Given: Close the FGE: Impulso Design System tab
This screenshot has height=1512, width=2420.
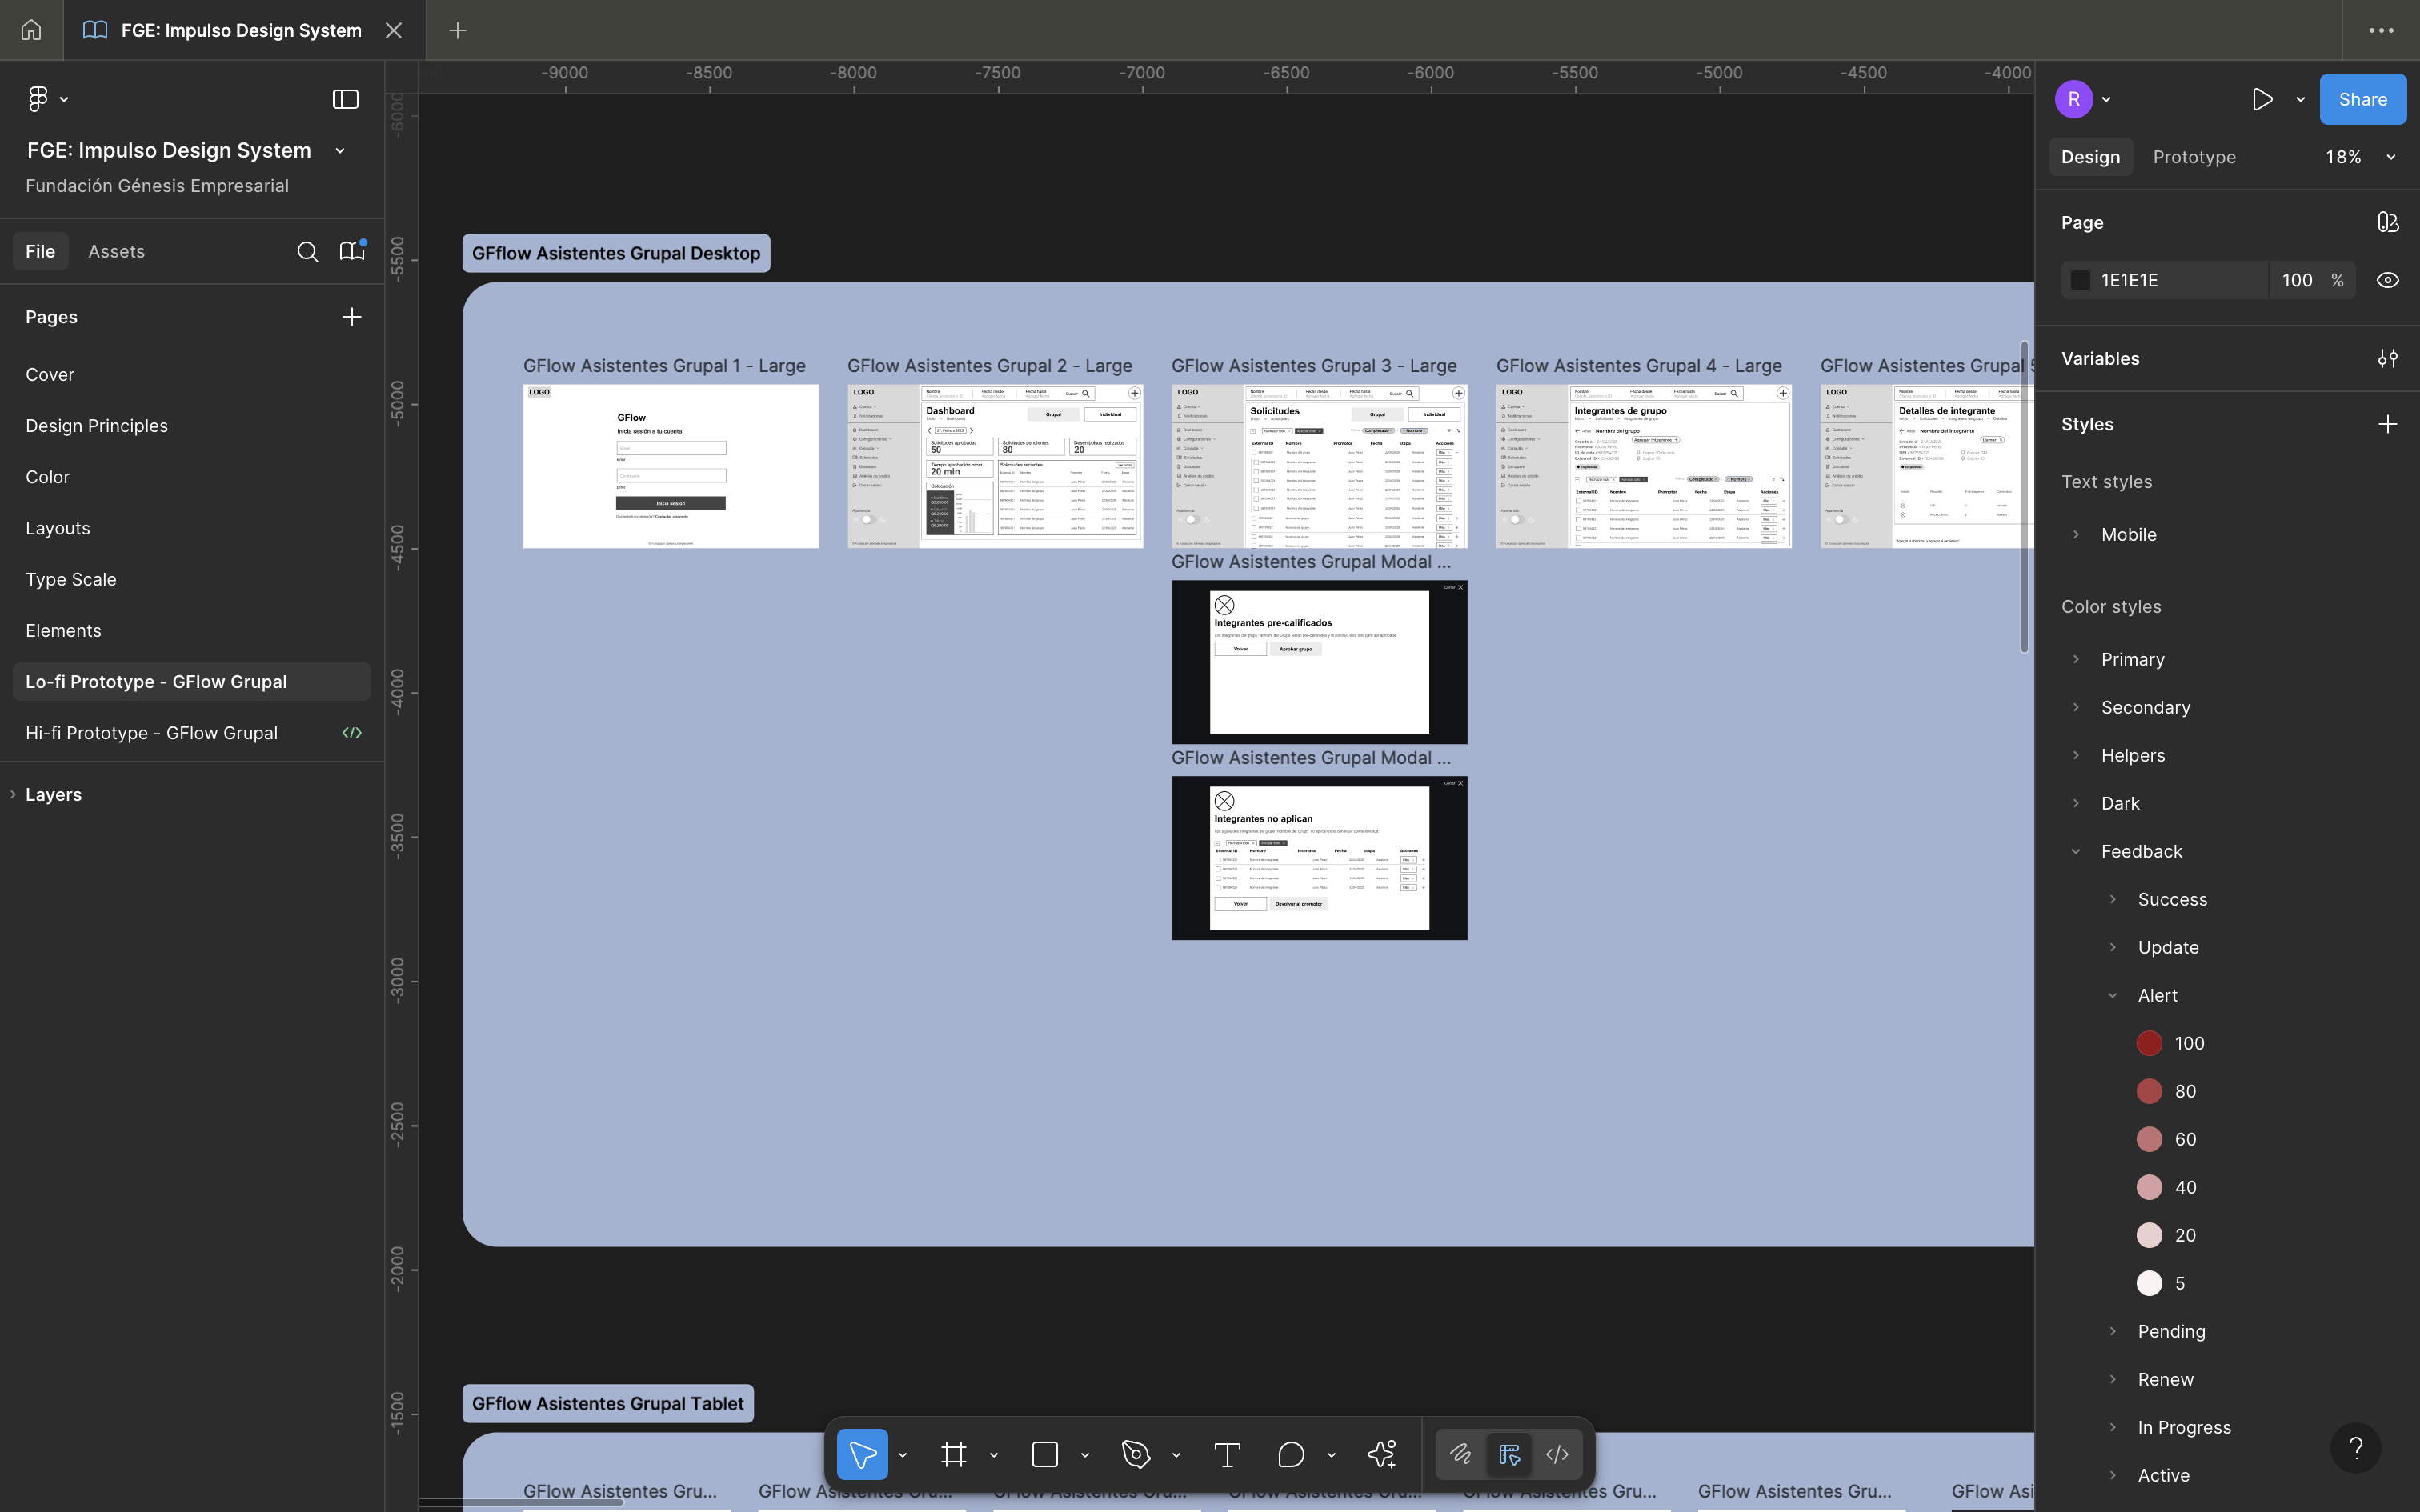Looking at the screenshot, I should 394,30.
